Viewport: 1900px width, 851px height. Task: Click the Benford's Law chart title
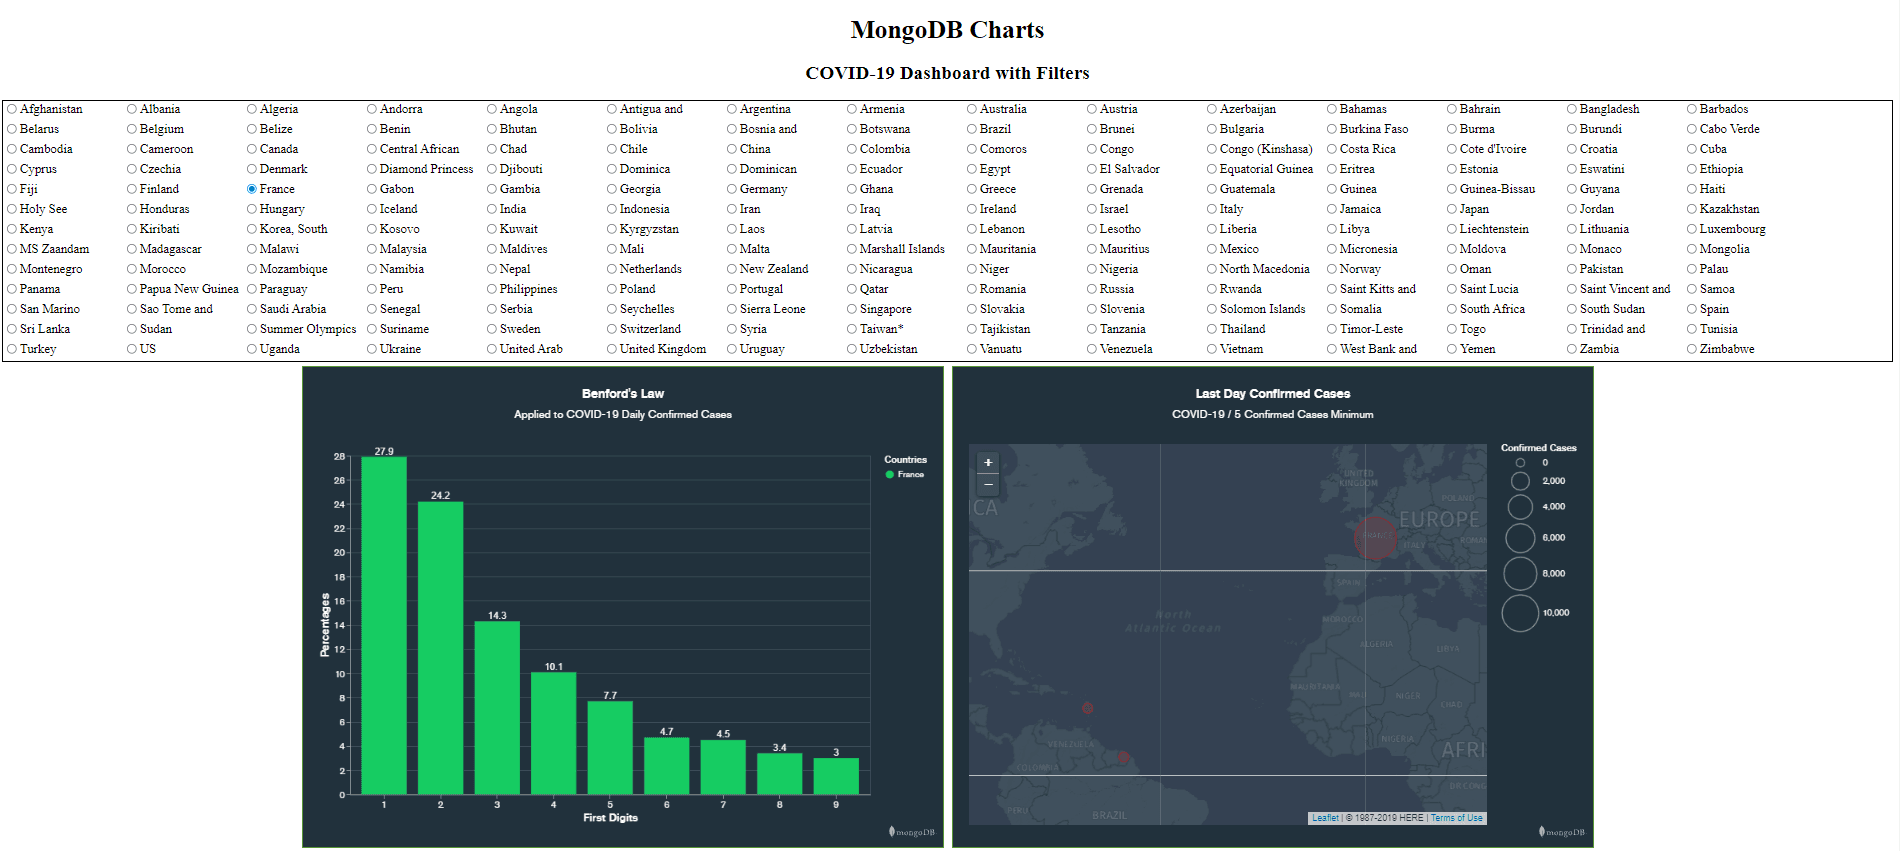point(622,394)
